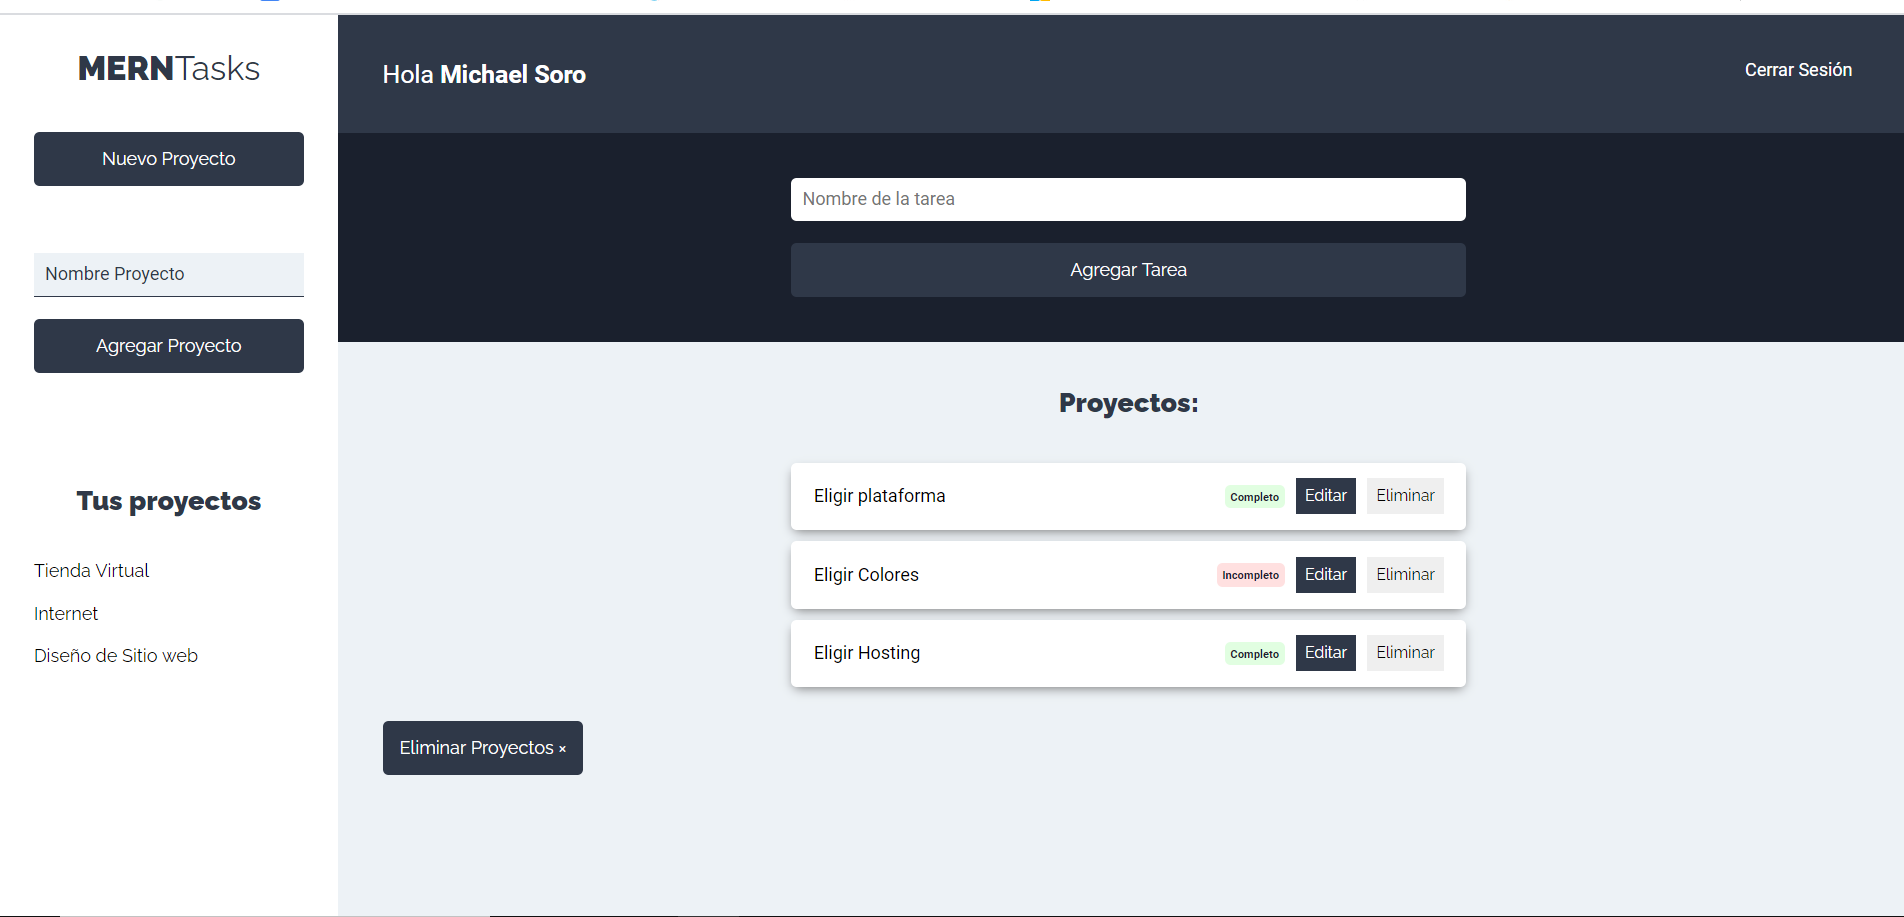Viewport: 1904px width, 917px height.
Task: Select the "Diseño de Sitio web" project
Action: point(116,655)
